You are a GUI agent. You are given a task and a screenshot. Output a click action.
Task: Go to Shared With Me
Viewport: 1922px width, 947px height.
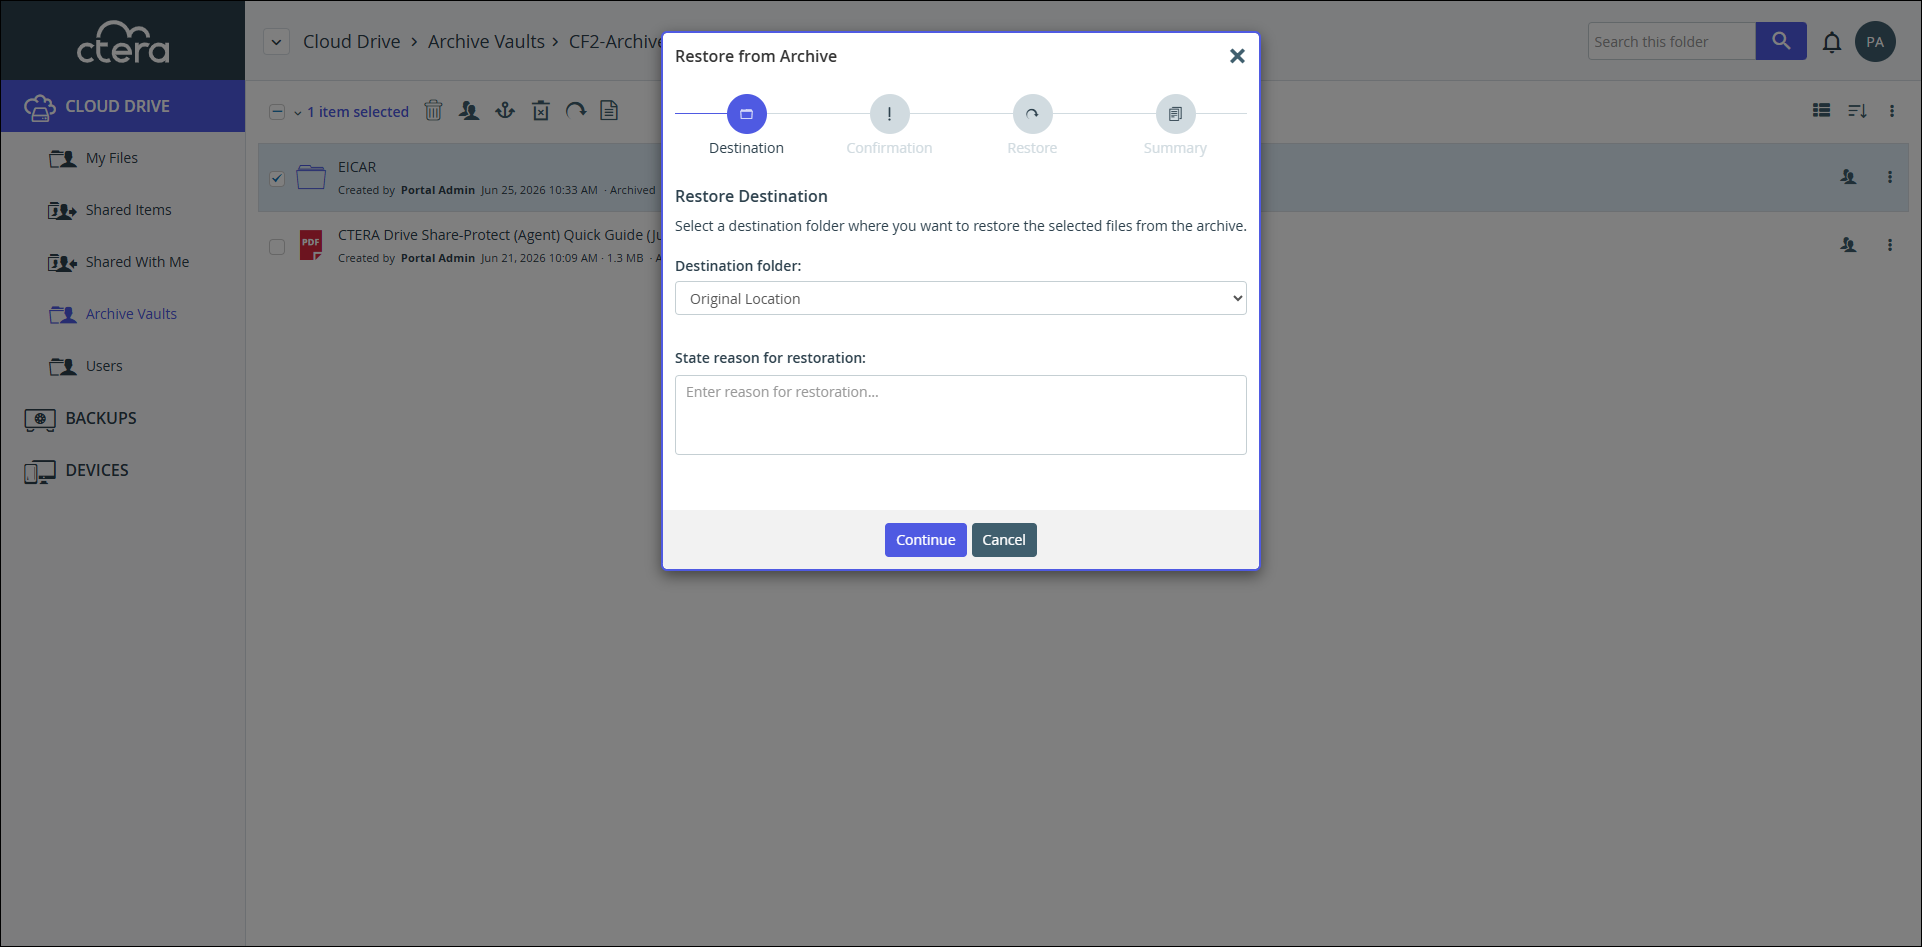(137, 262)
